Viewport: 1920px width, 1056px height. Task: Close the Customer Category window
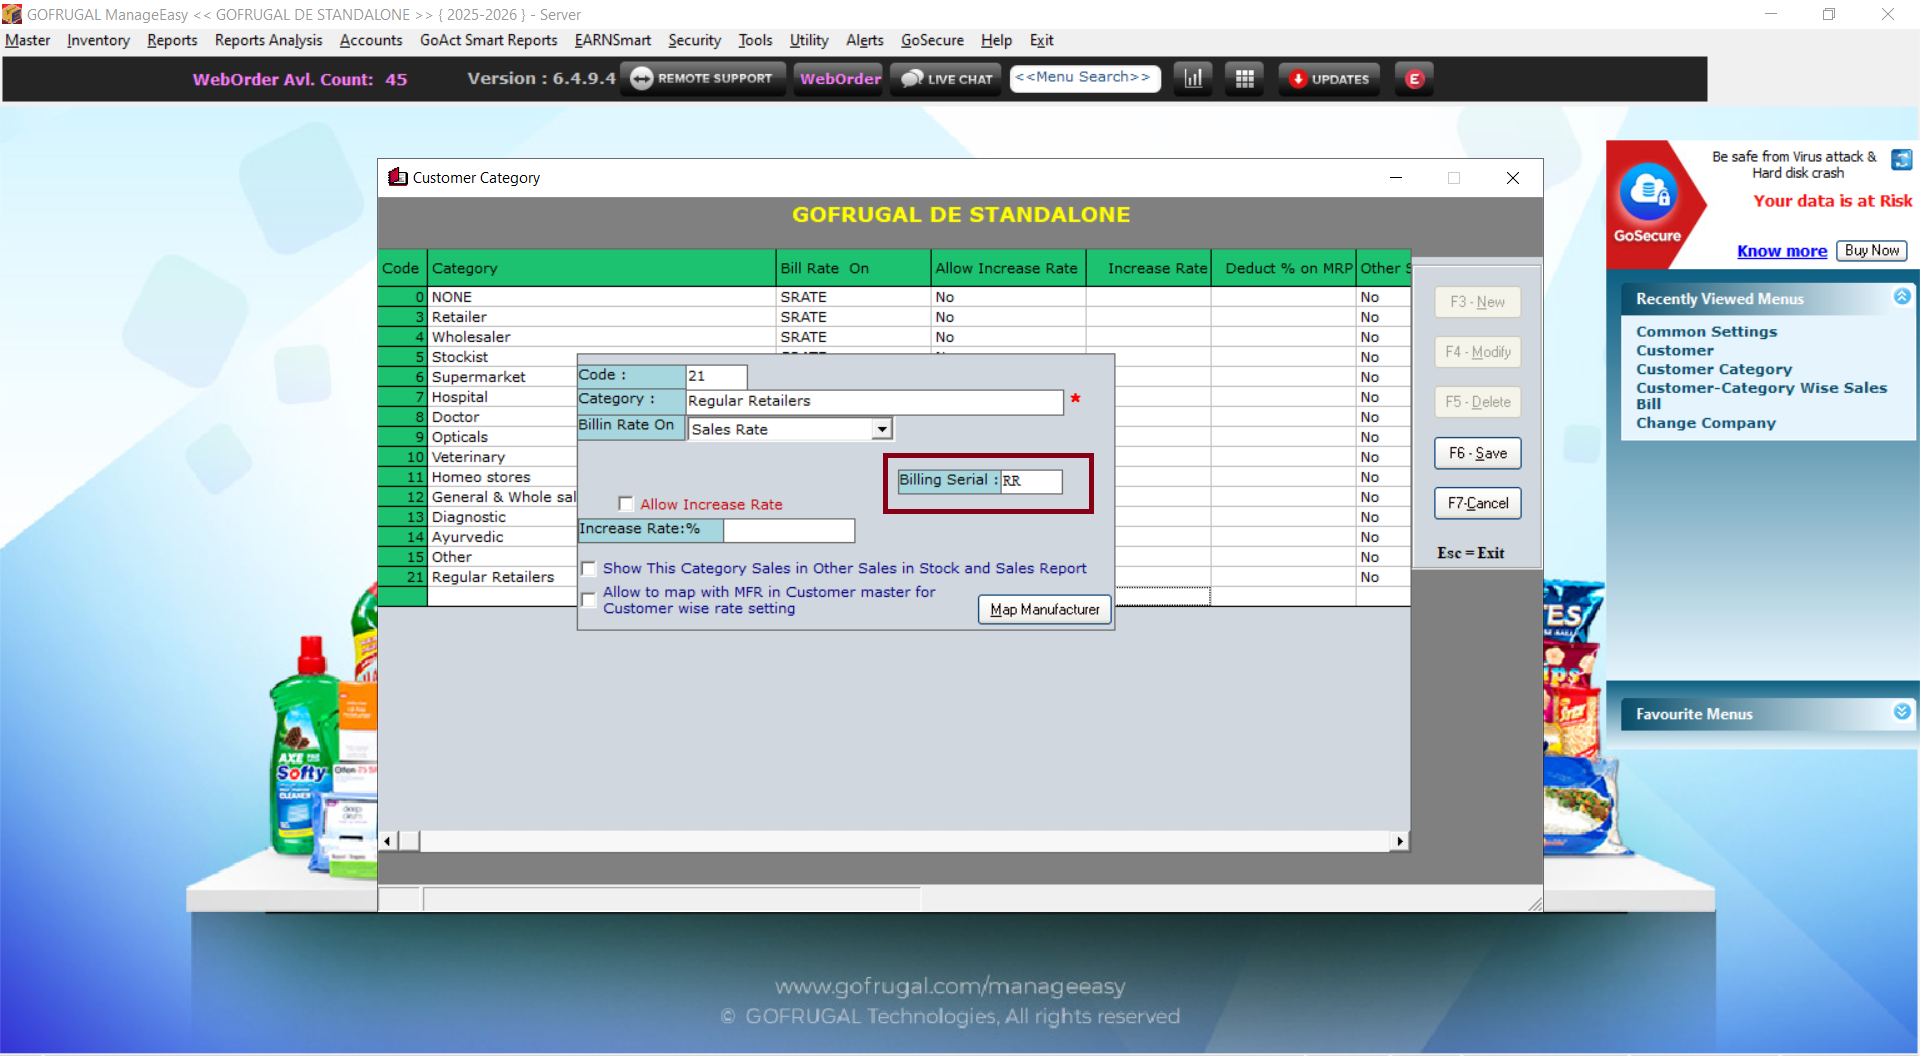(x=1512, y=178)
